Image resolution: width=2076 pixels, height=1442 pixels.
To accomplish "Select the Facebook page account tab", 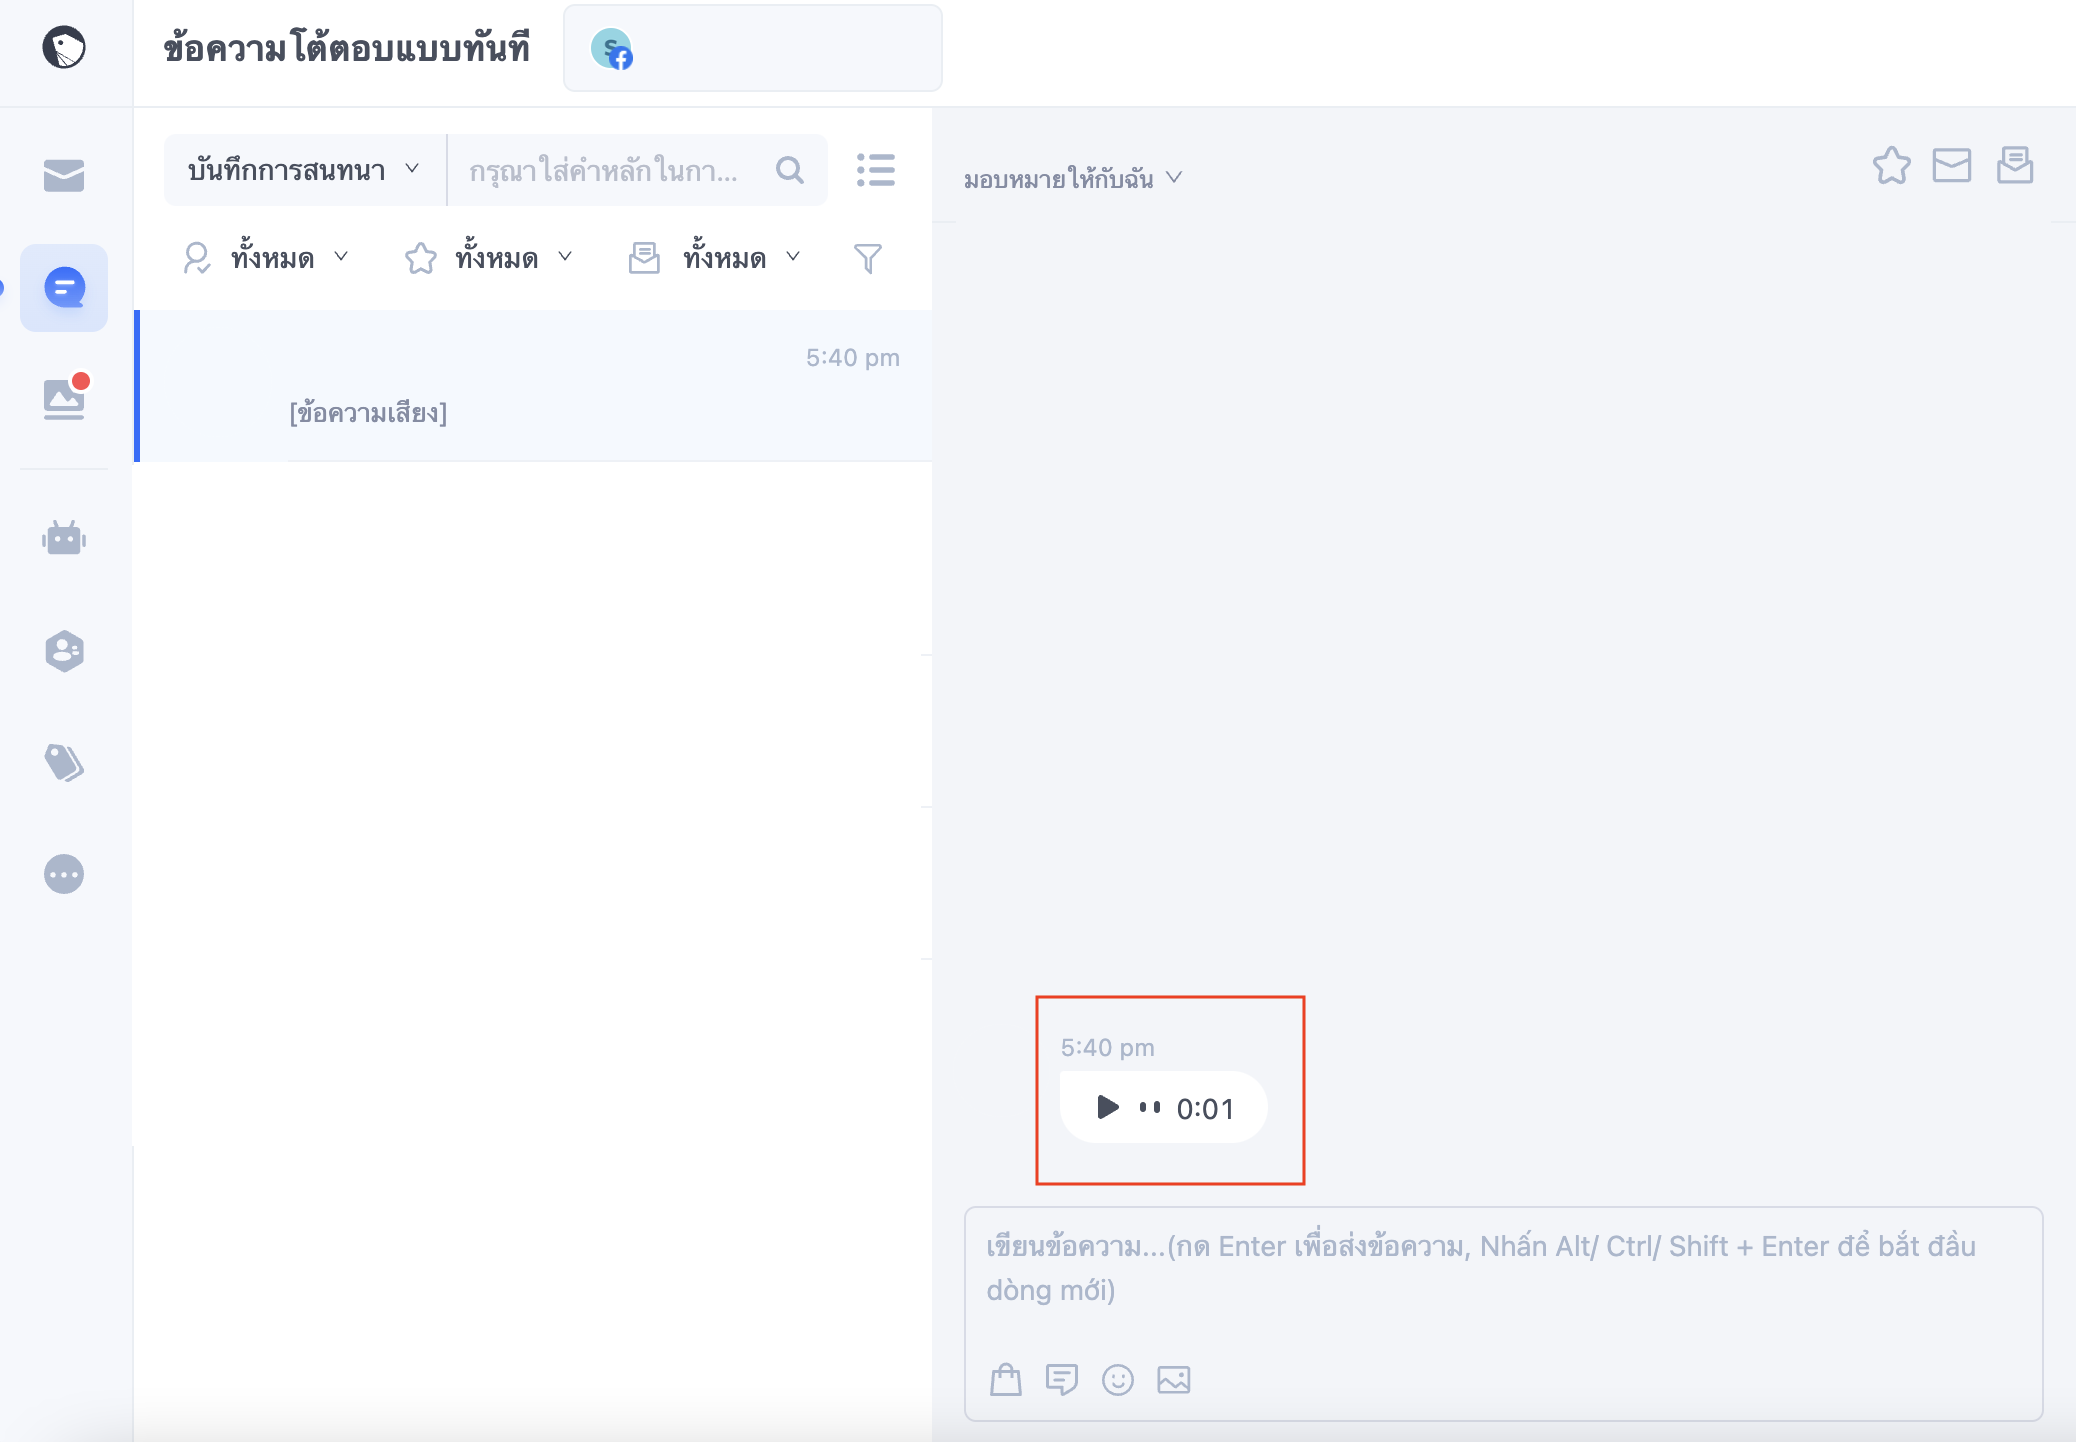I will click(x=753, y=48).
